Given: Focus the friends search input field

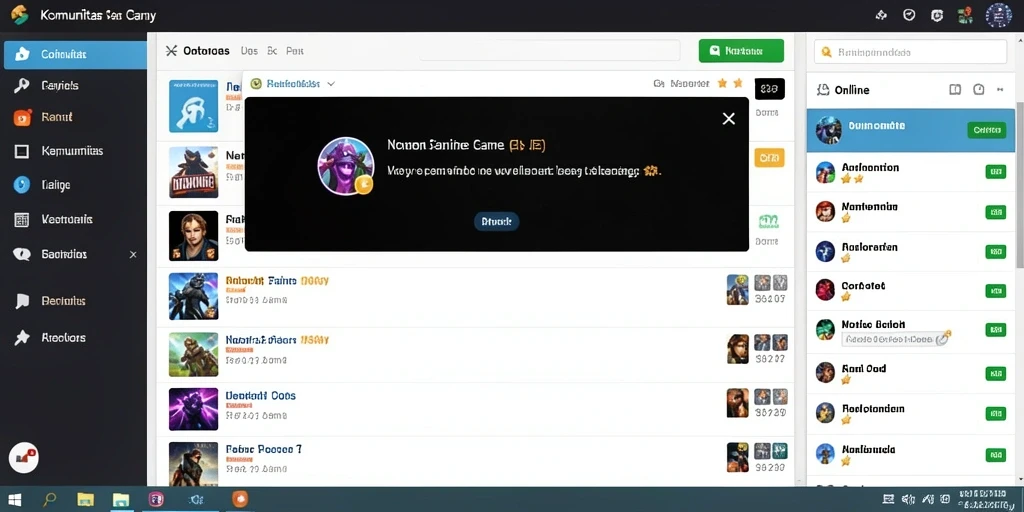Looking at the screenshot, I should [910, 52].
